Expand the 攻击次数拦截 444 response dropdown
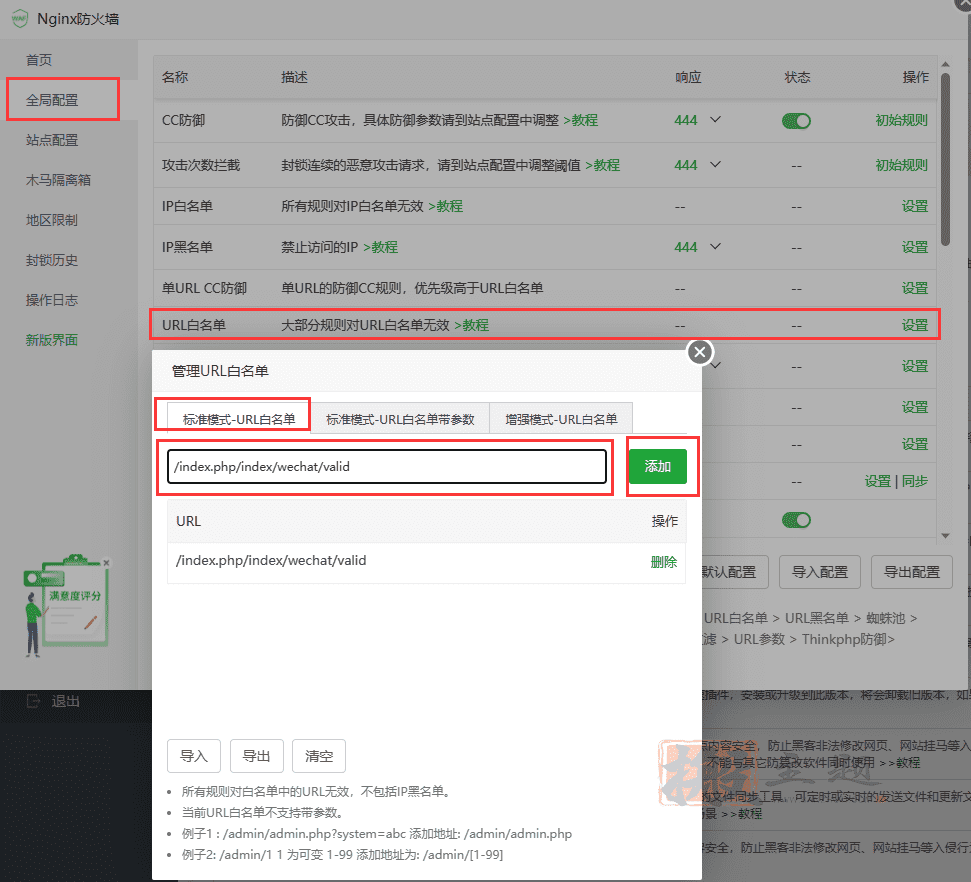The height and width of the screenshot is (882, 971). pos(715,165)
